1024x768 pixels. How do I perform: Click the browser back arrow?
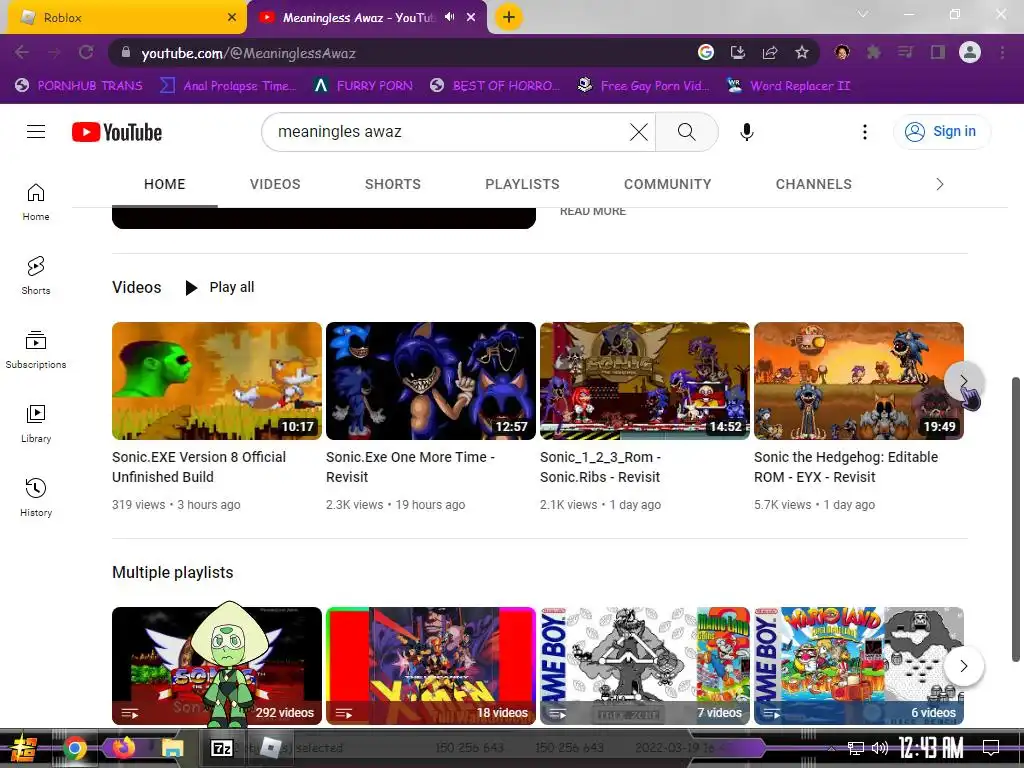tap(22, 52)
